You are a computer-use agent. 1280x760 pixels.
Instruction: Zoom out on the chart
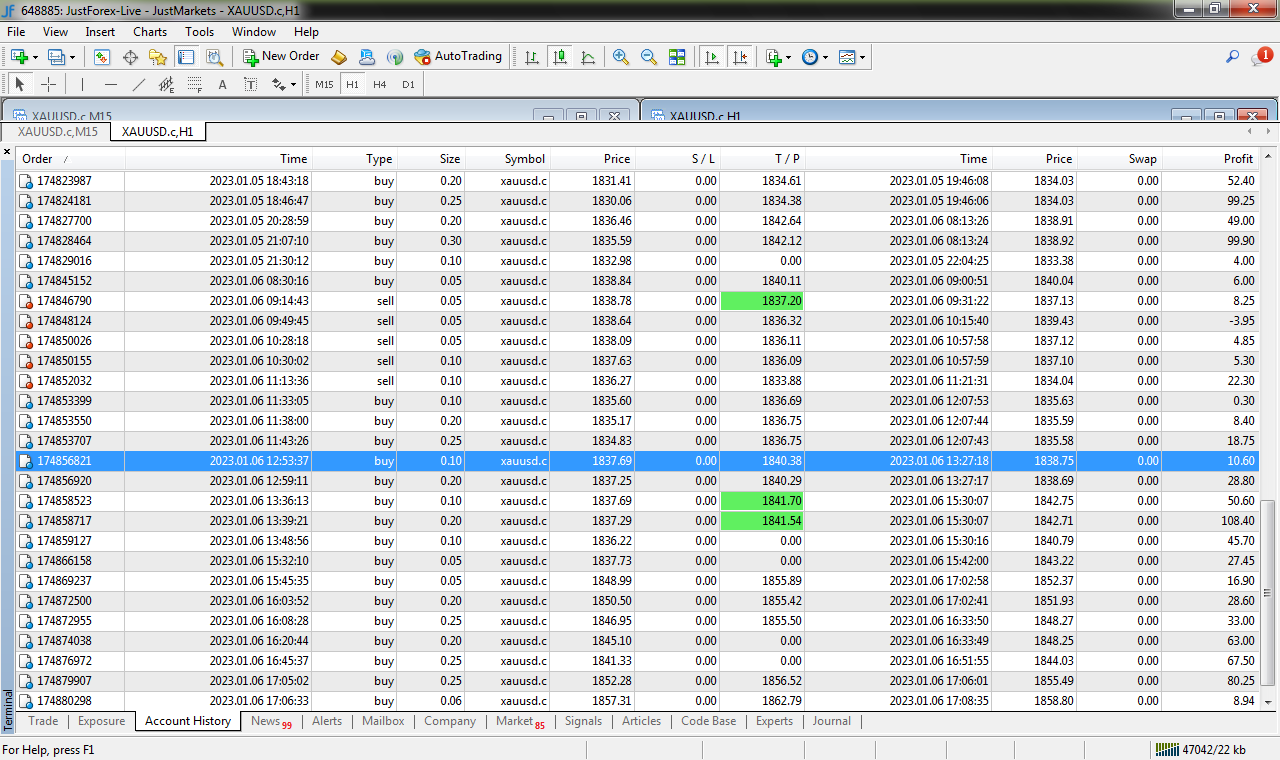pos(649,57)
